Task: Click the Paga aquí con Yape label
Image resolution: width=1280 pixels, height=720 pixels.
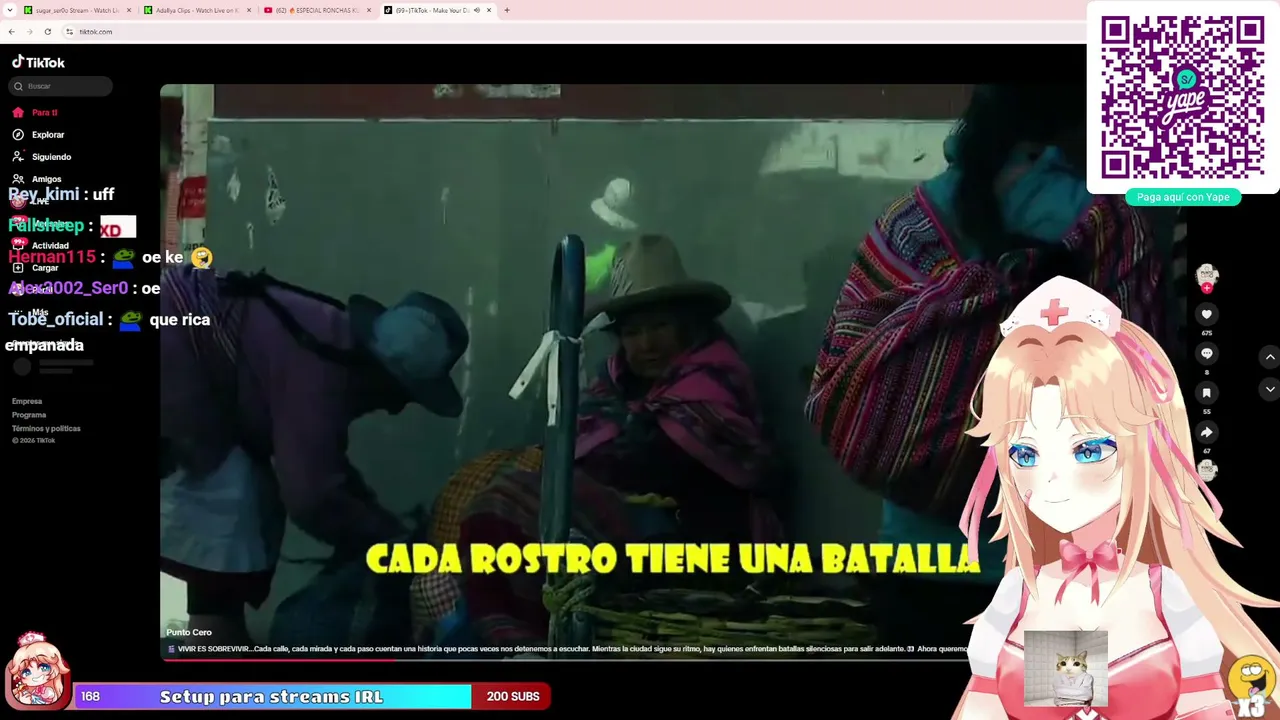Action: pos(1183,197)
